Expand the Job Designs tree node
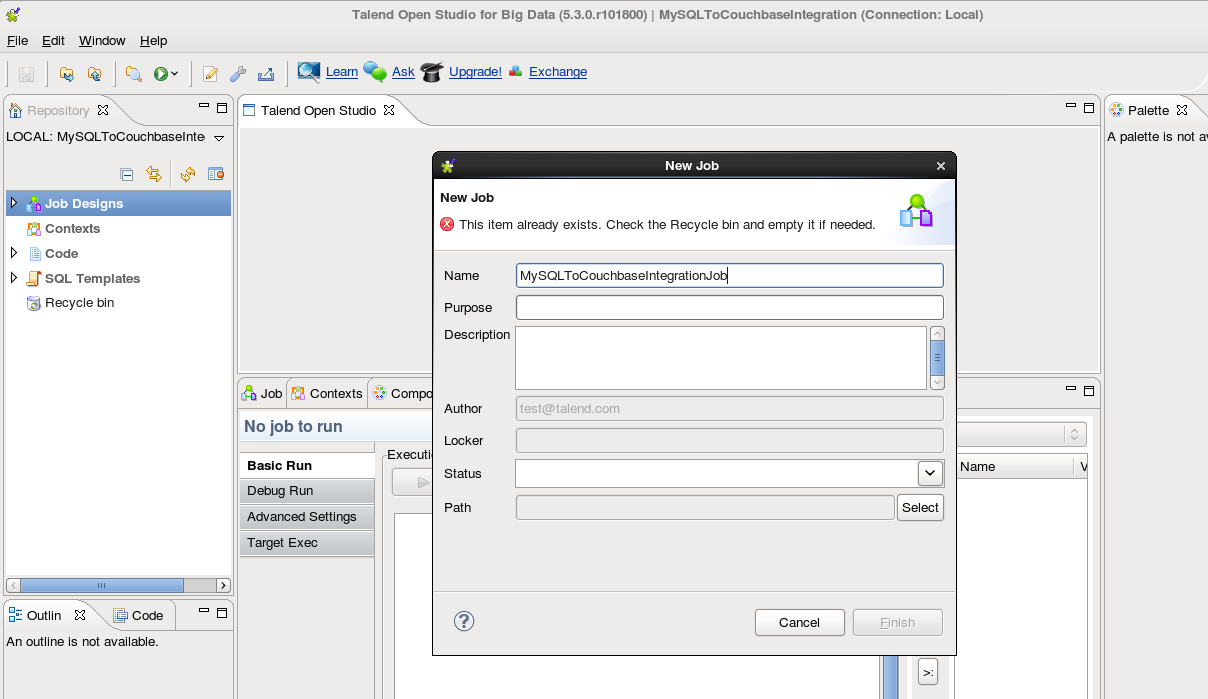 [x=14, y=203]
